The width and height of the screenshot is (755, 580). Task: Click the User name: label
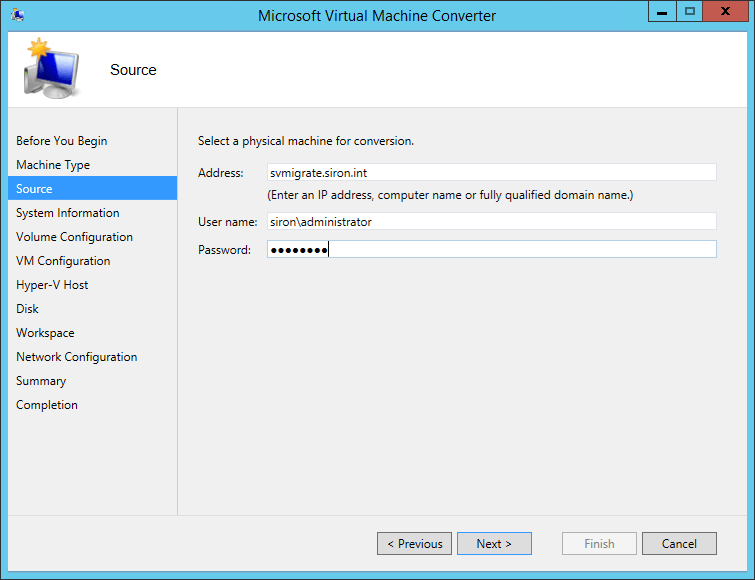[x=227, y=222]
